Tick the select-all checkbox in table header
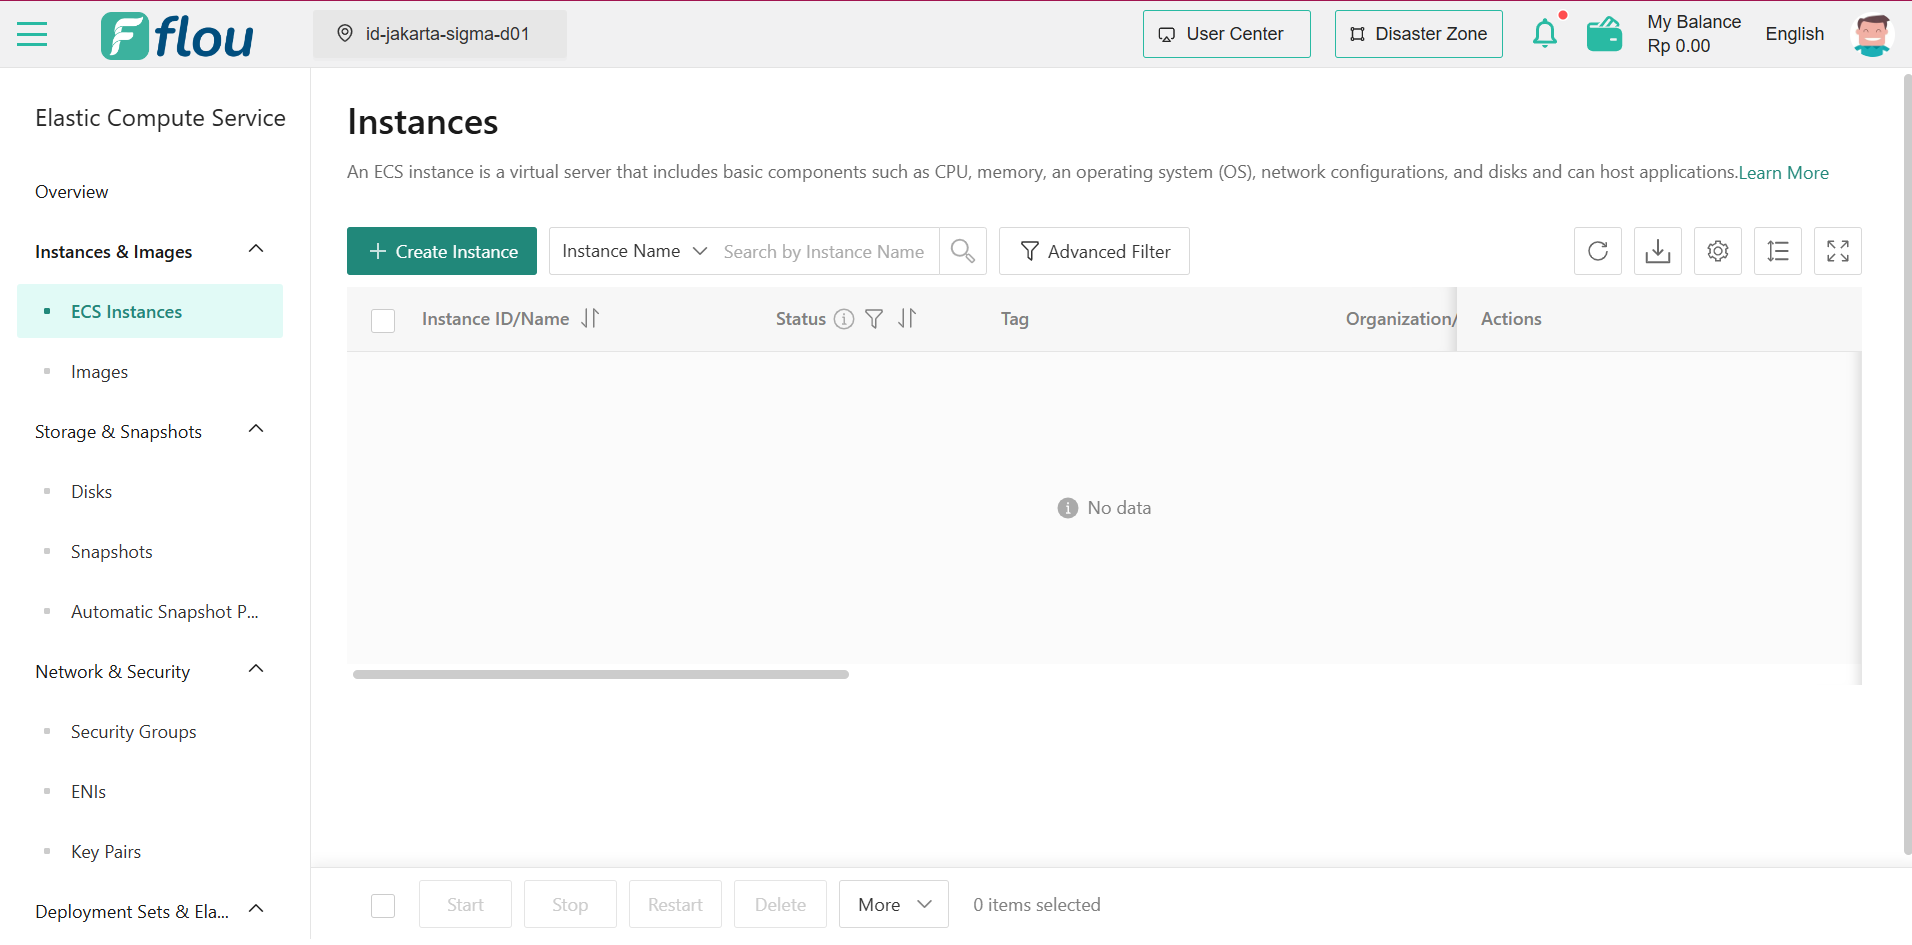1912x945 pixels. (383, 320)
